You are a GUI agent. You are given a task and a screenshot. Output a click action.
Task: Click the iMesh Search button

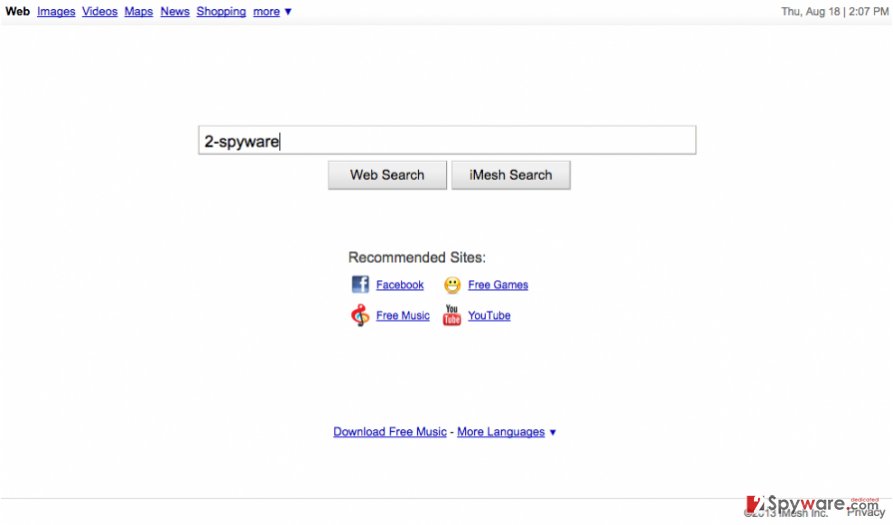(511, 175)
